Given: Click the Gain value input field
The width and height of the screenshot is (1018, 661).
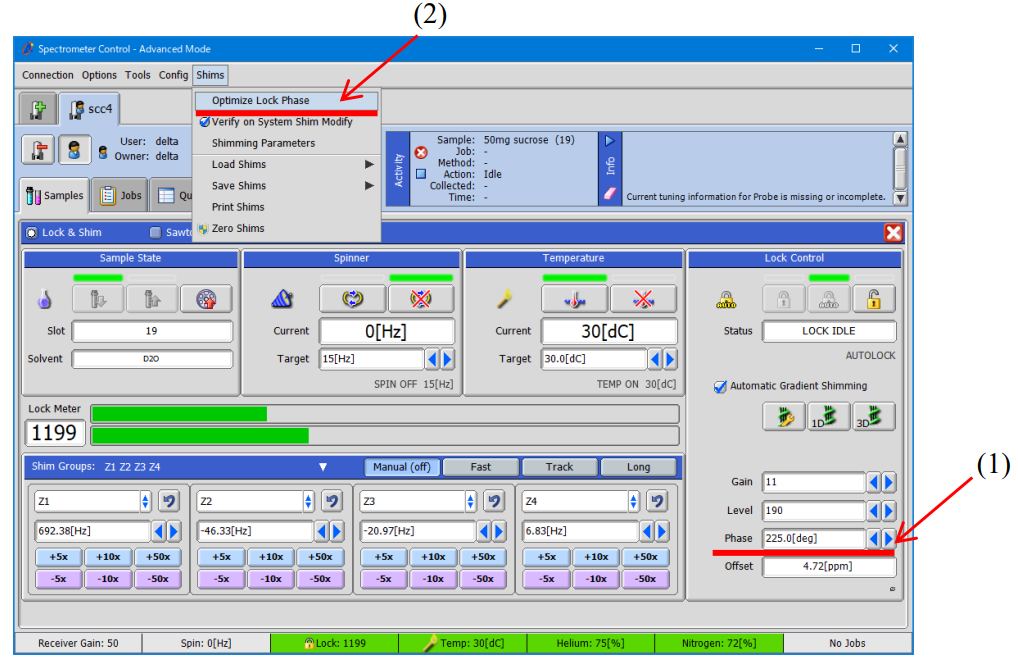Looking at the screenshot, I should 812,483.
